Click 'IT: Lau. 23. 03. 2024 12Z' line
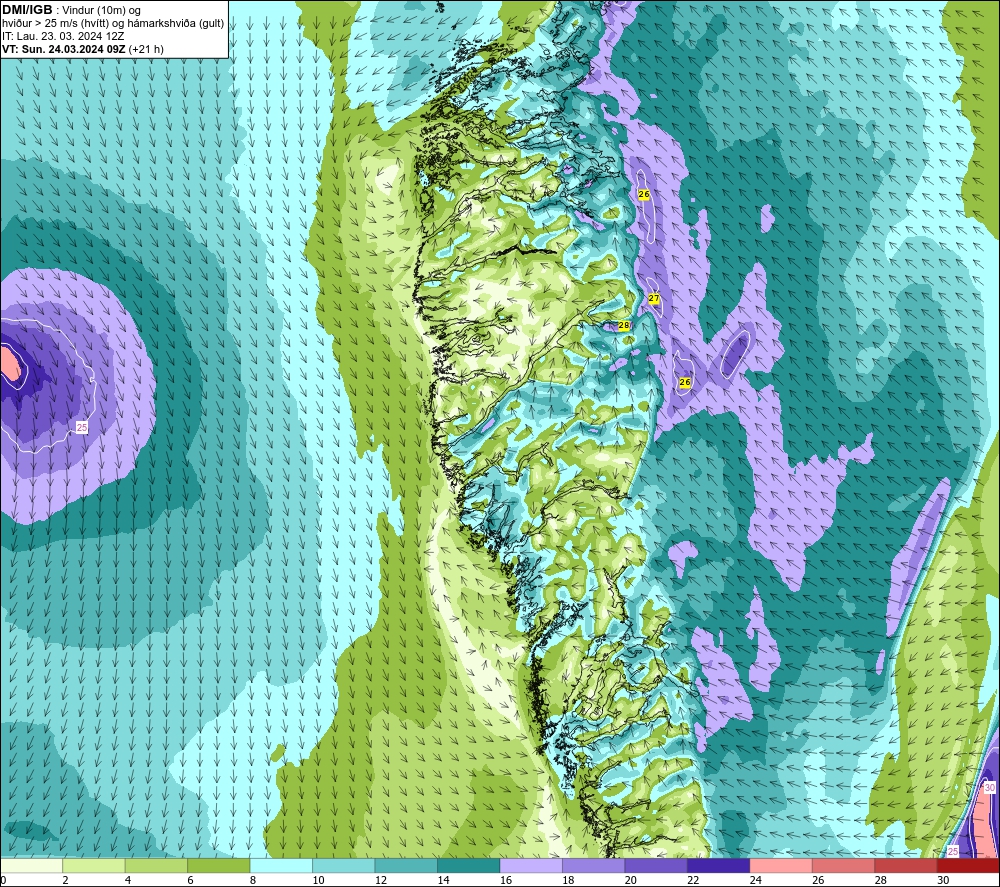 point(63,36)
